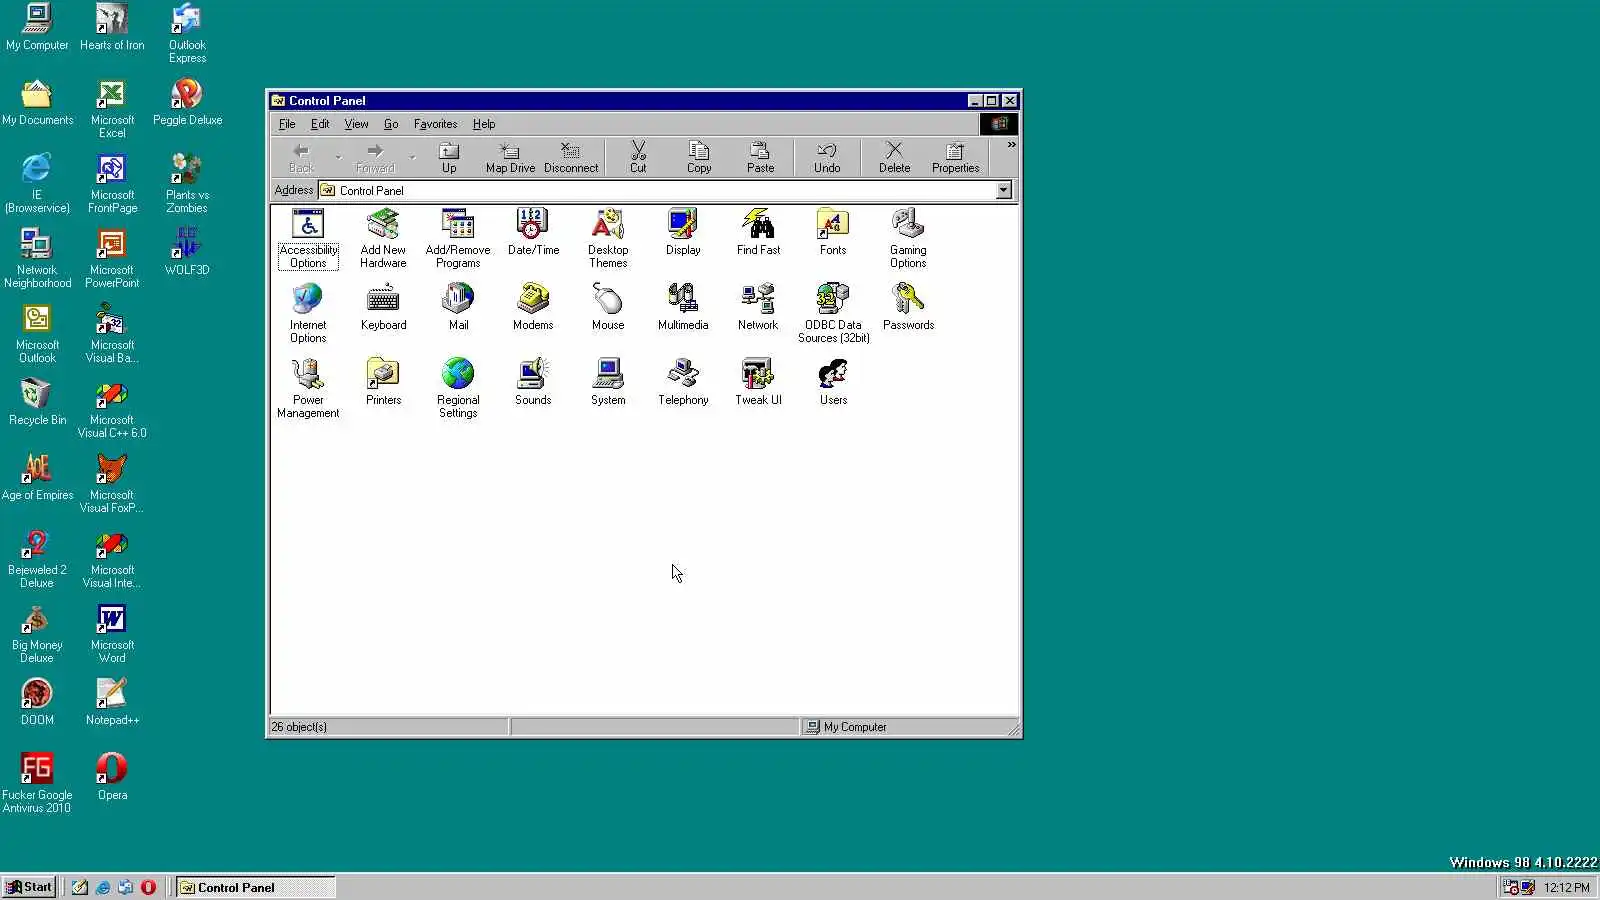The image size is (1600, 900).
Task: Select the Microsoft Word desktop shortcut
Action: coord(112,633)
